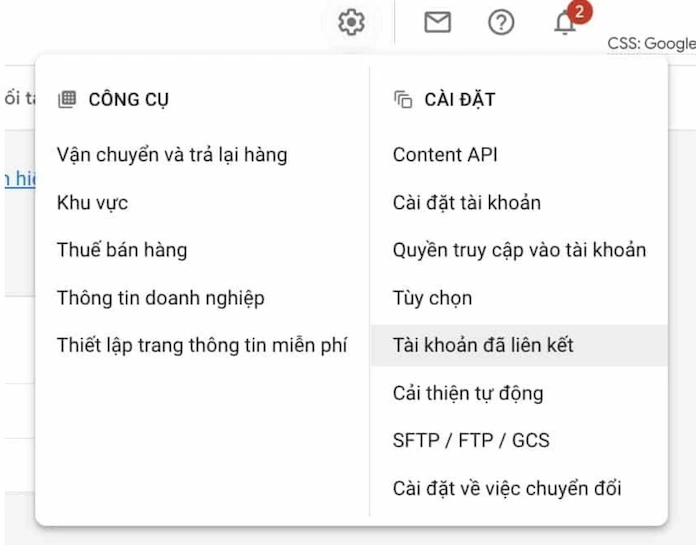700x545 pixels.
Task: Select Tùy chọn menu item
Action: pyautogui.click(x=432, y=298)
